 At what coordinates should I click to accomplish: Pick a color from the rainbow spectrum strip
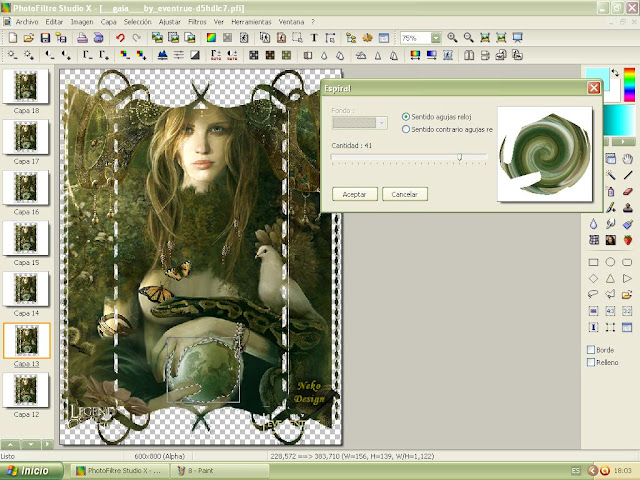coord(629,85)
